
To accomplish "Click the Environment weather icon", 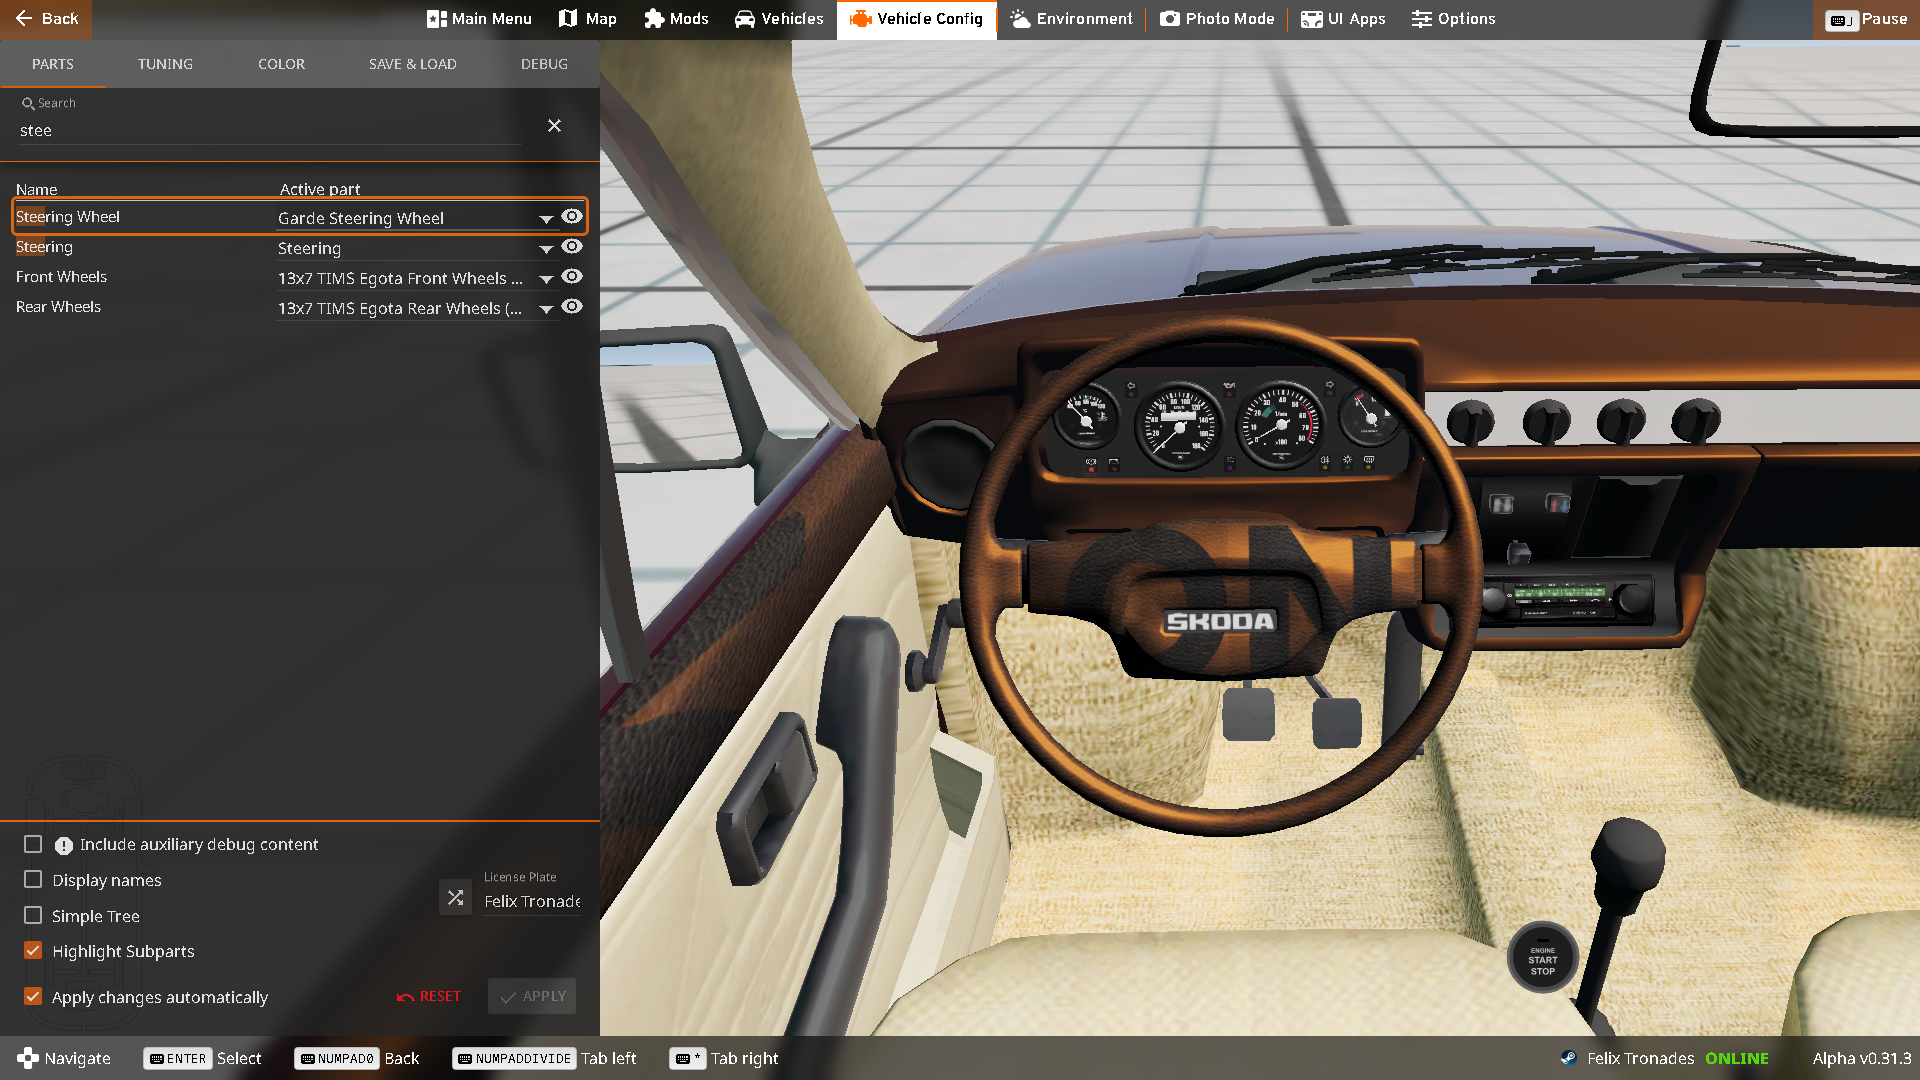I will 1020,19.
